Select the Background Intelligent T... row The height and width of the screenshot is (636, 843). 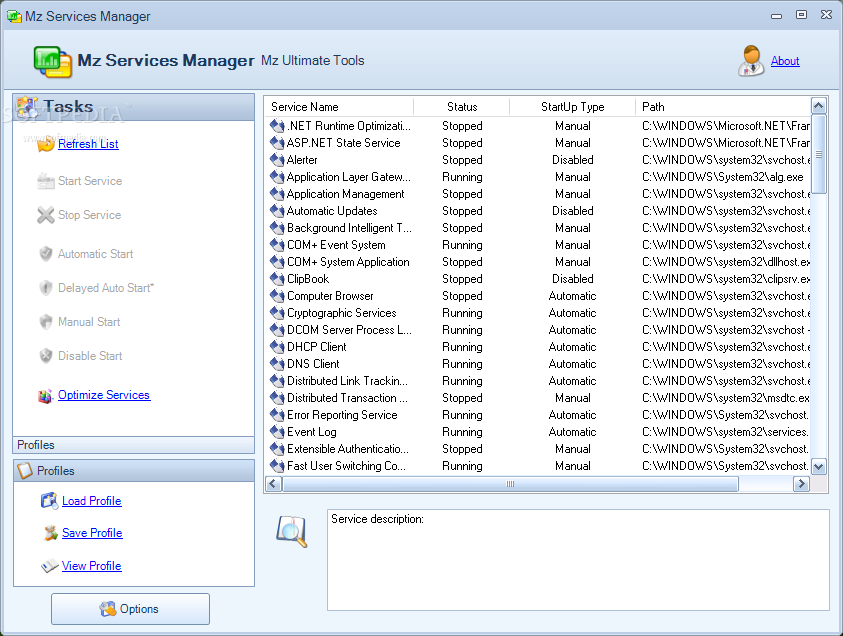point(538,228)
